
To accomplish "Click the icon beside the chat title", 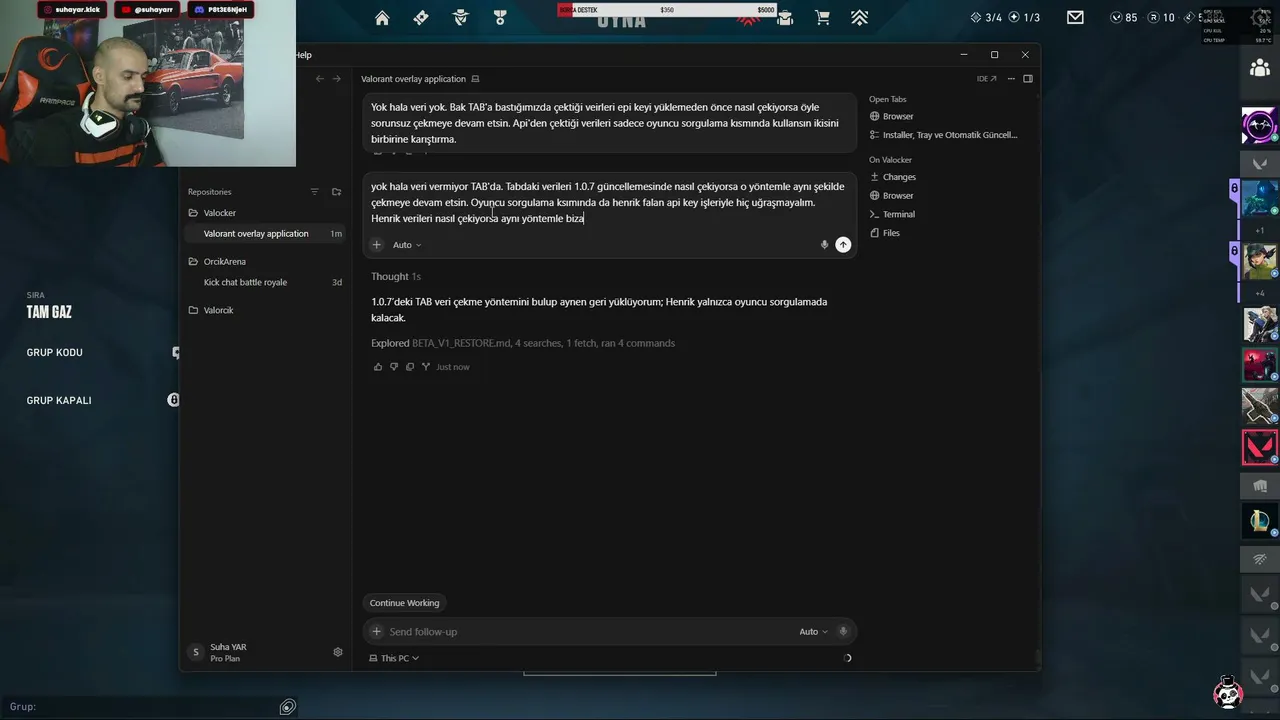I will (x=475, y=79).
